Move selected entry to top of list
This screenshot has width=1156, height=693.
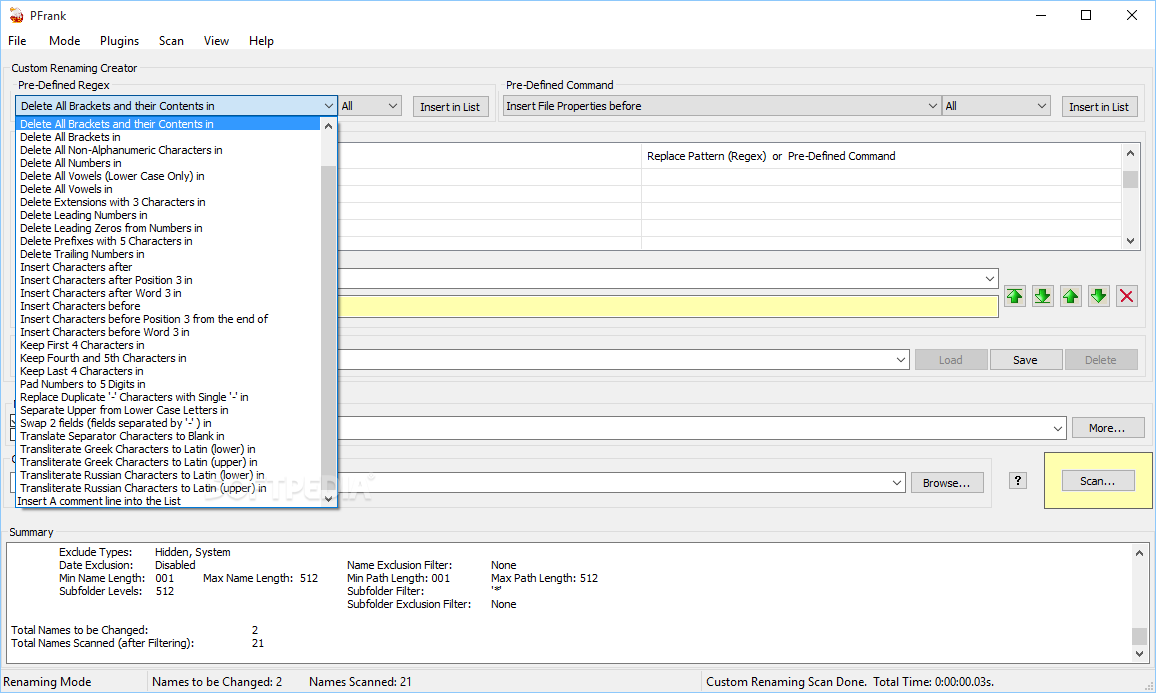[x=1015, y=296]
